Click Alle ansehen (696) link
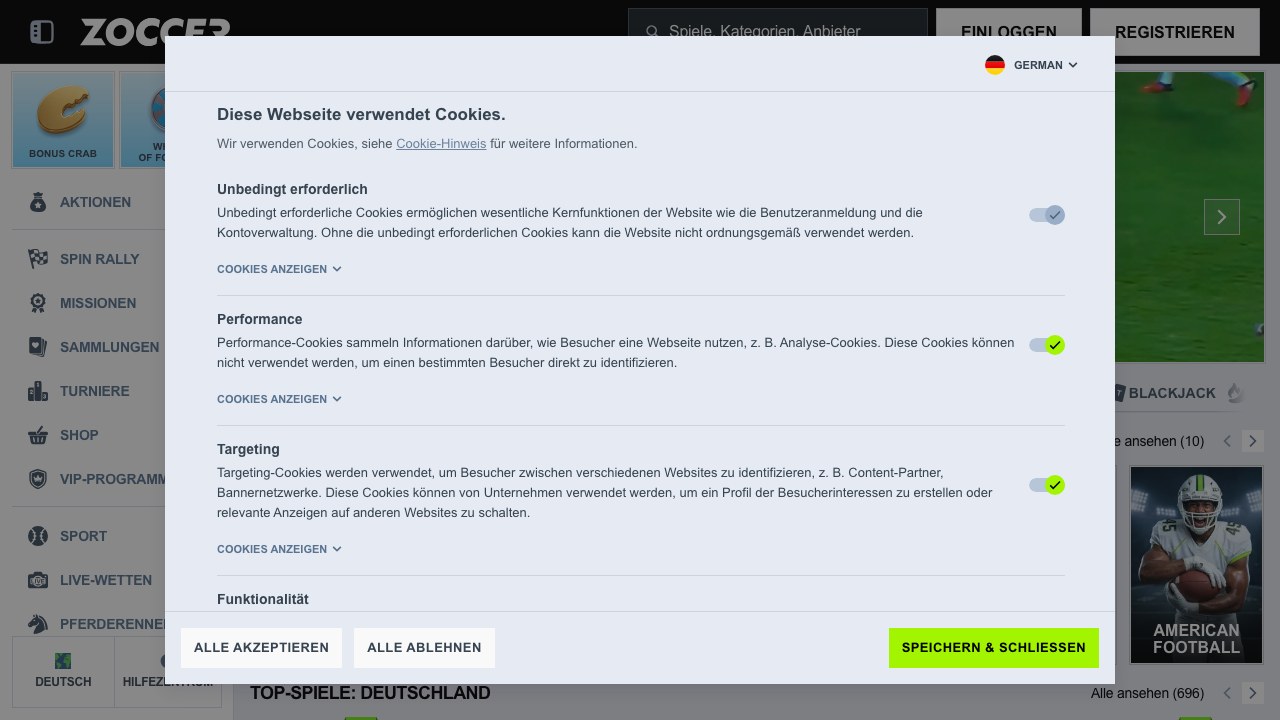This screenshot has width=1280, height=720. pos(1147,693)
